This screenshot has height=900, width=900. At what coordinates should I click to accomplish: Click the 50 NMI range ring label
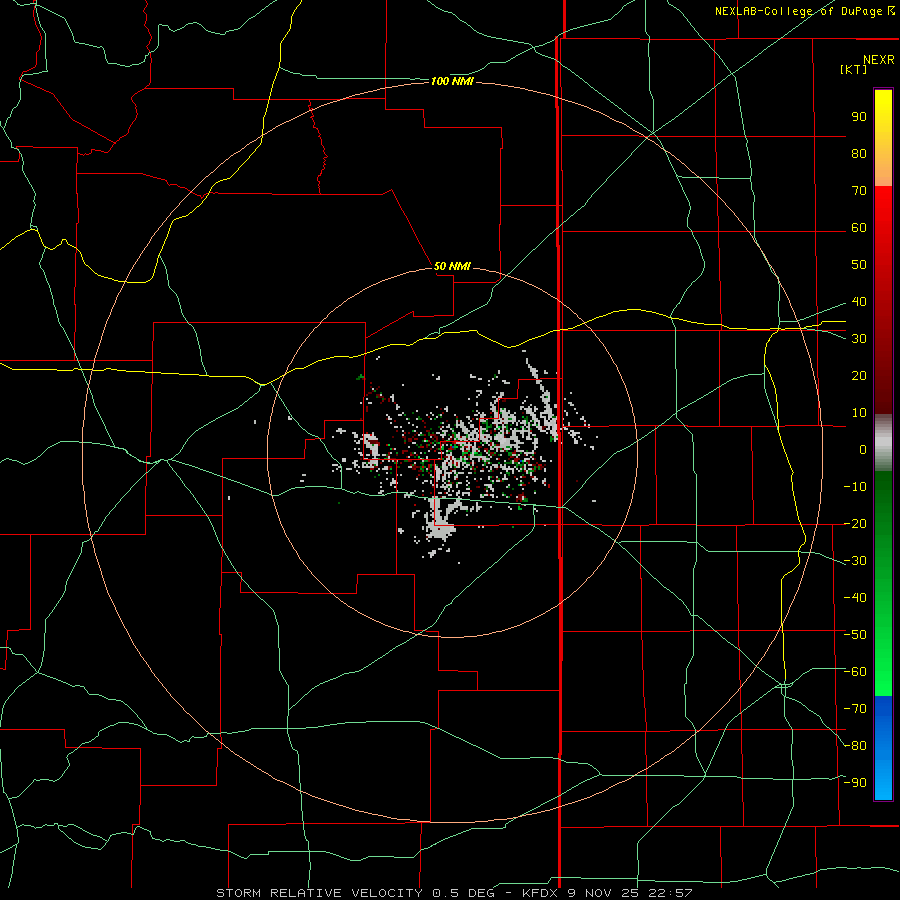[452, 266]
